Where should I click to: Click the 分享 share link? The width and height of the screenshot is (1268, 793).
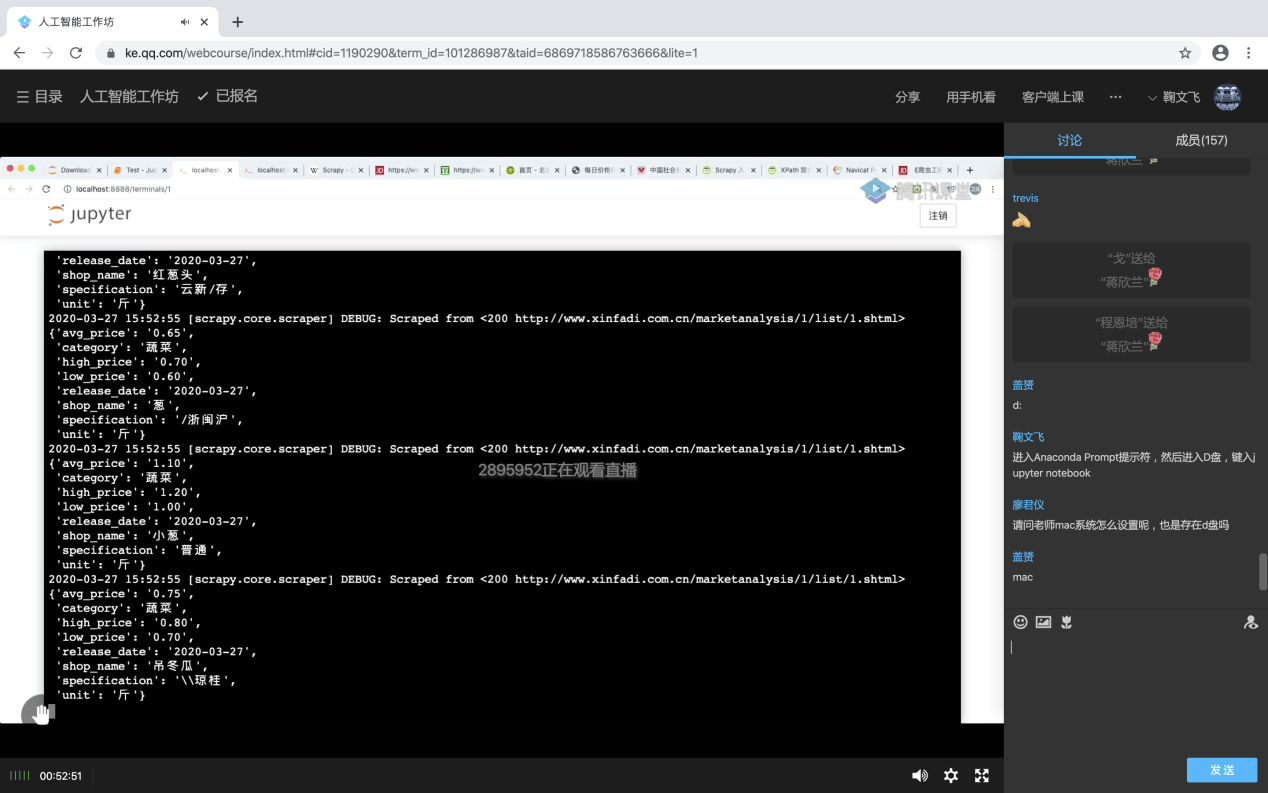point(907,97)
